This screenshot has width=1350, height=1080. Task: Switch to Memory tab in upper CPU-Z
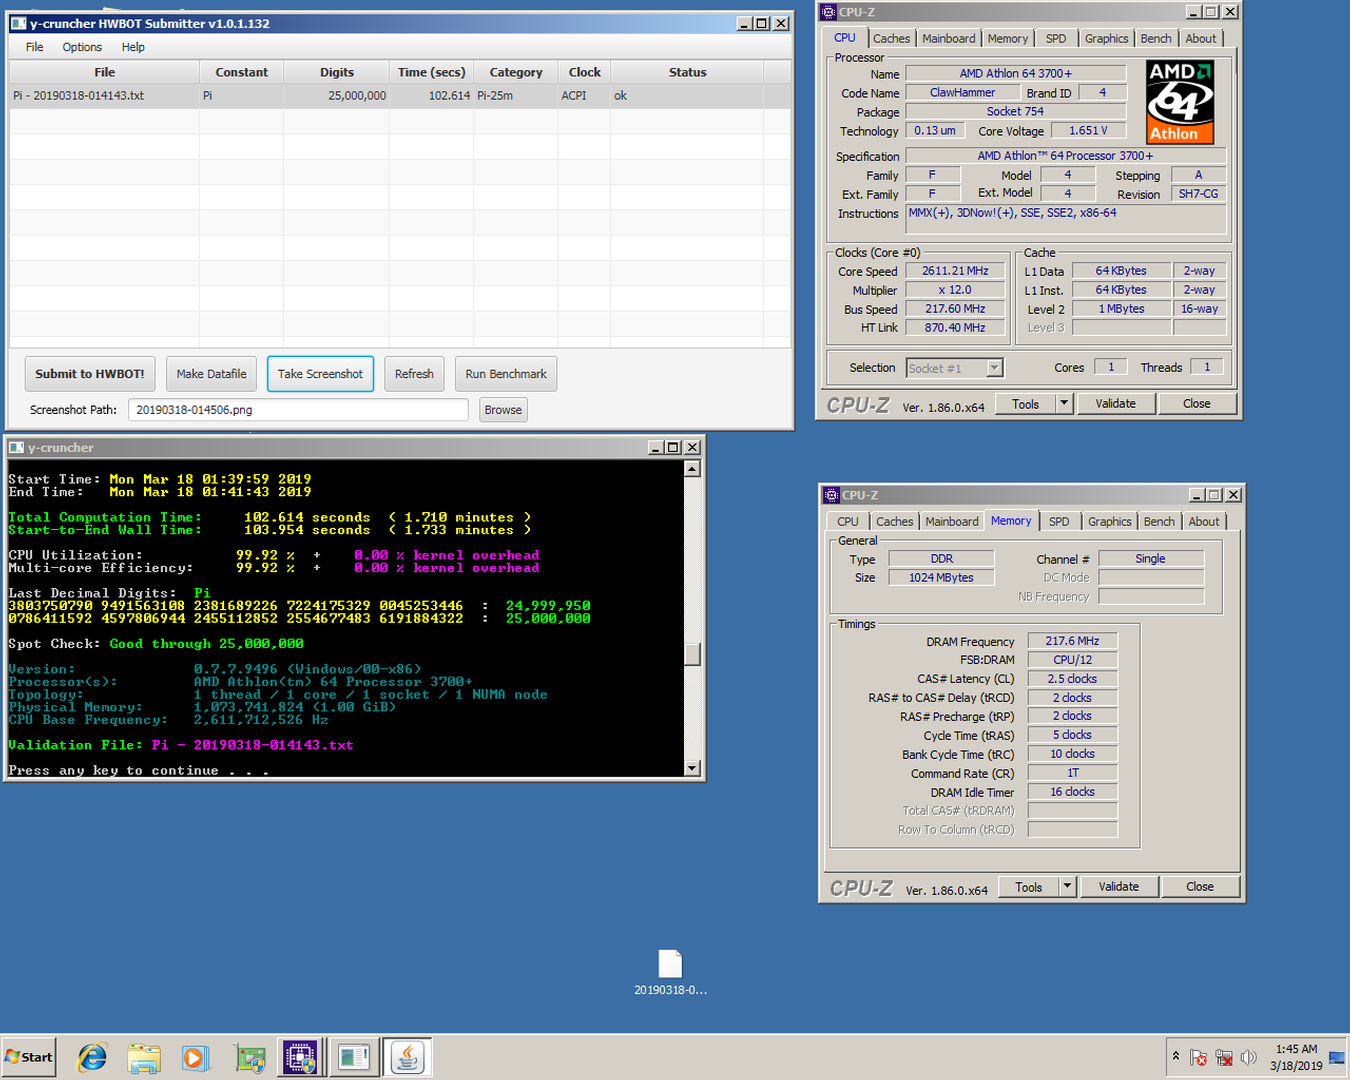click(x=1008, y=39)
